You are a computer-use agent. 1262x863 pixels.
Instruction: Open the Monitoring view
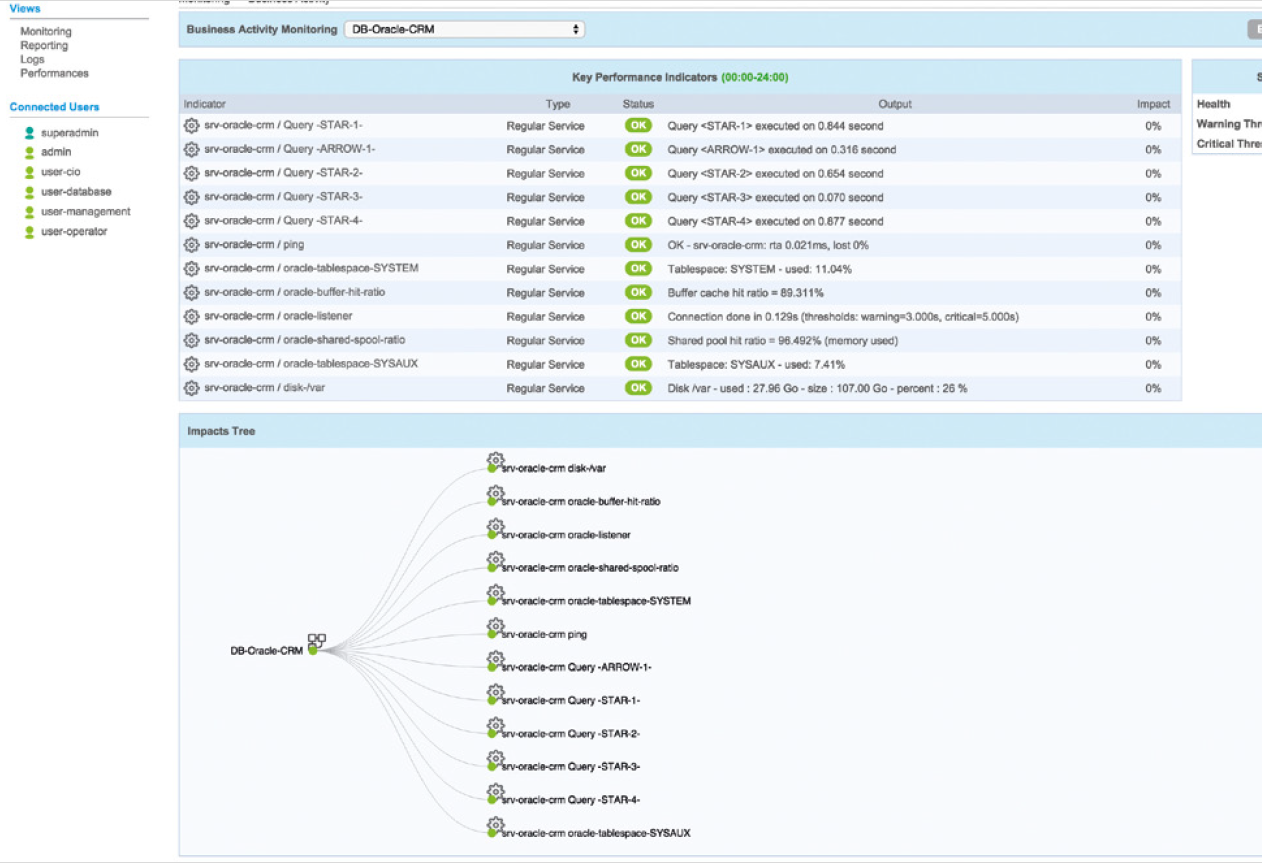pyautogui.click(x=46, y=31)
